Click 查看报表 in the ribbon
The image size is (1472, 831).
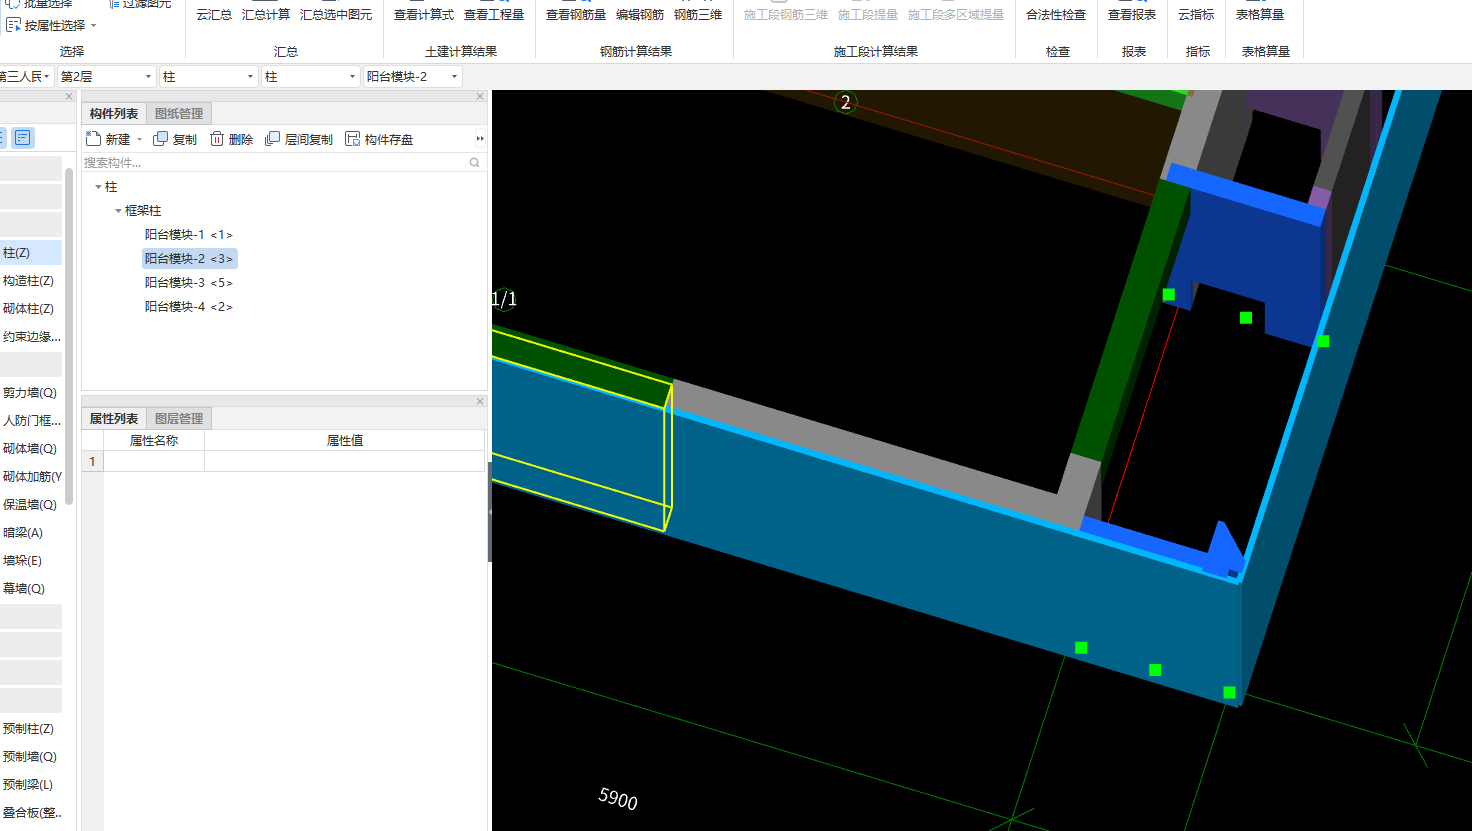click(1132, 14)
